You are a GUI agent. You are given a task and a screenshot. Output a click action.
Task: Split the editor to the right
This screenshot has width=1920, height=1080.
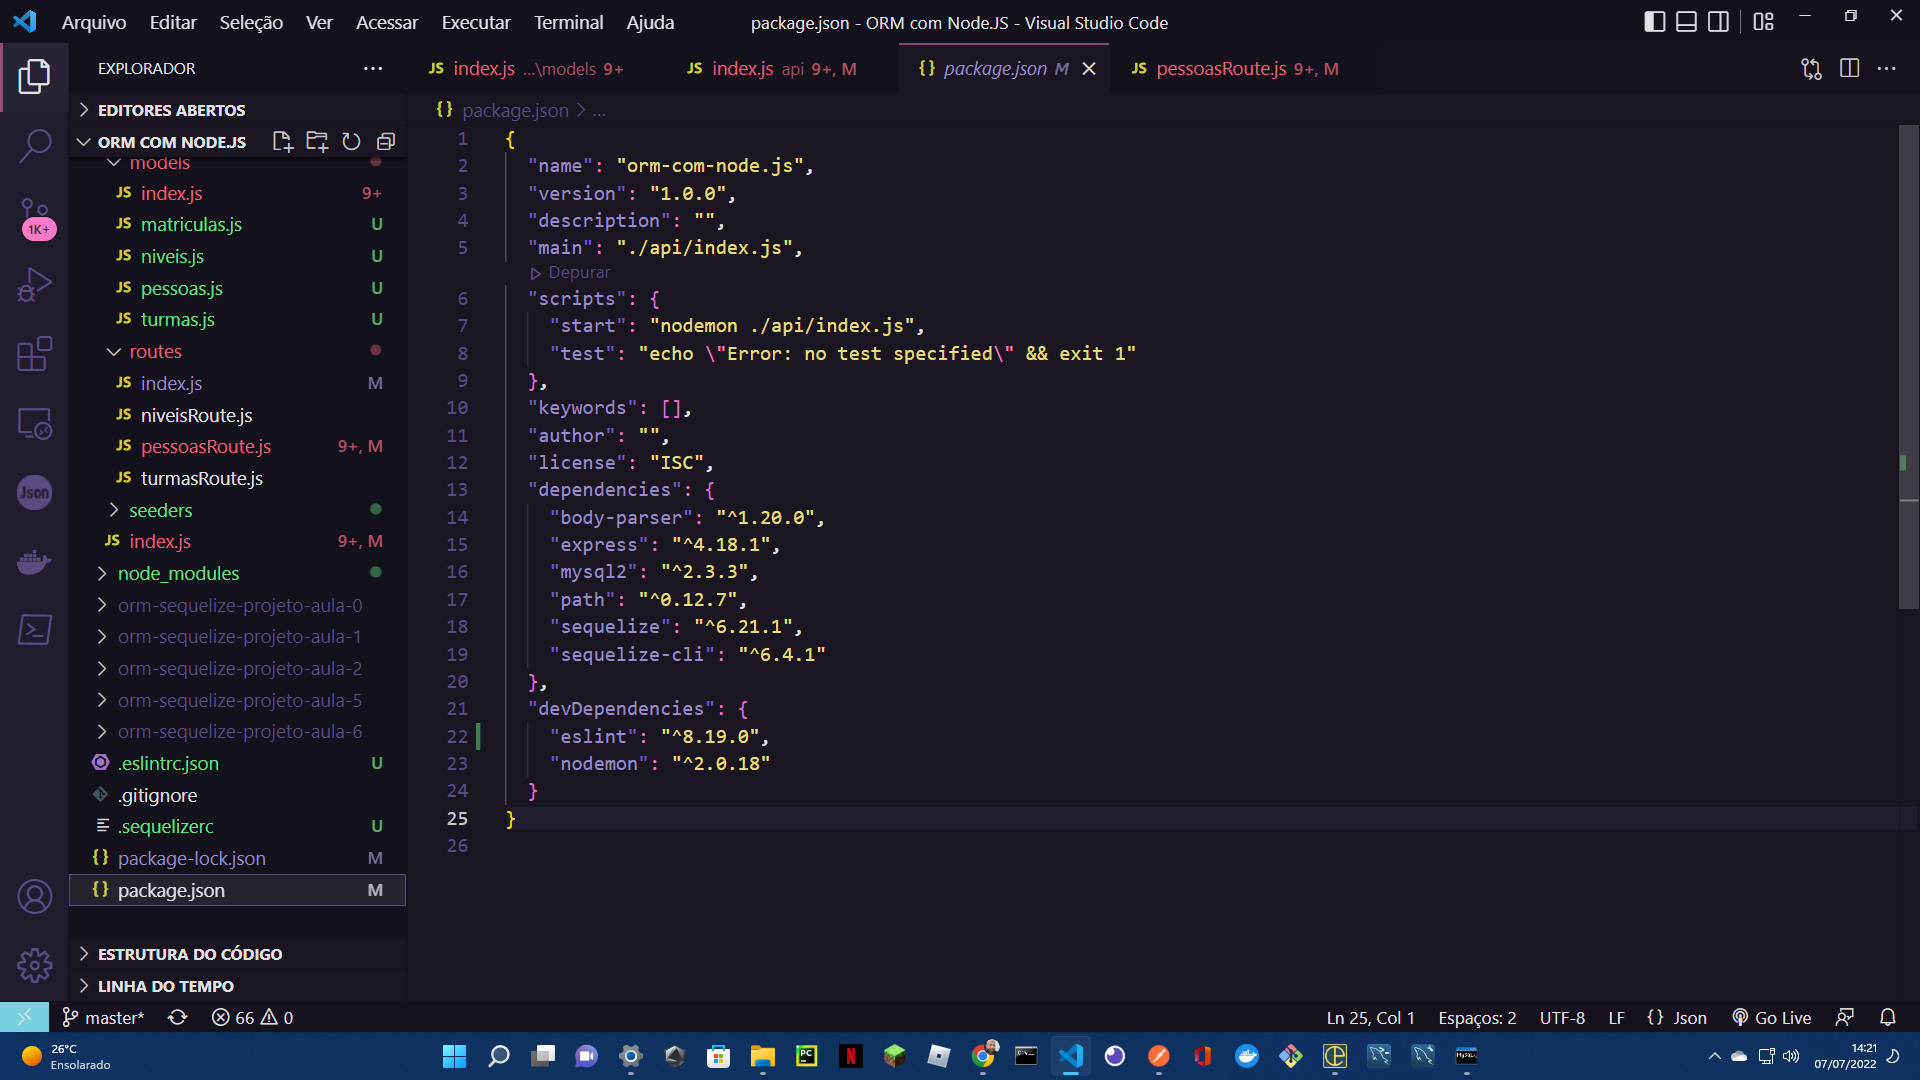click(x=1849, y=68)
